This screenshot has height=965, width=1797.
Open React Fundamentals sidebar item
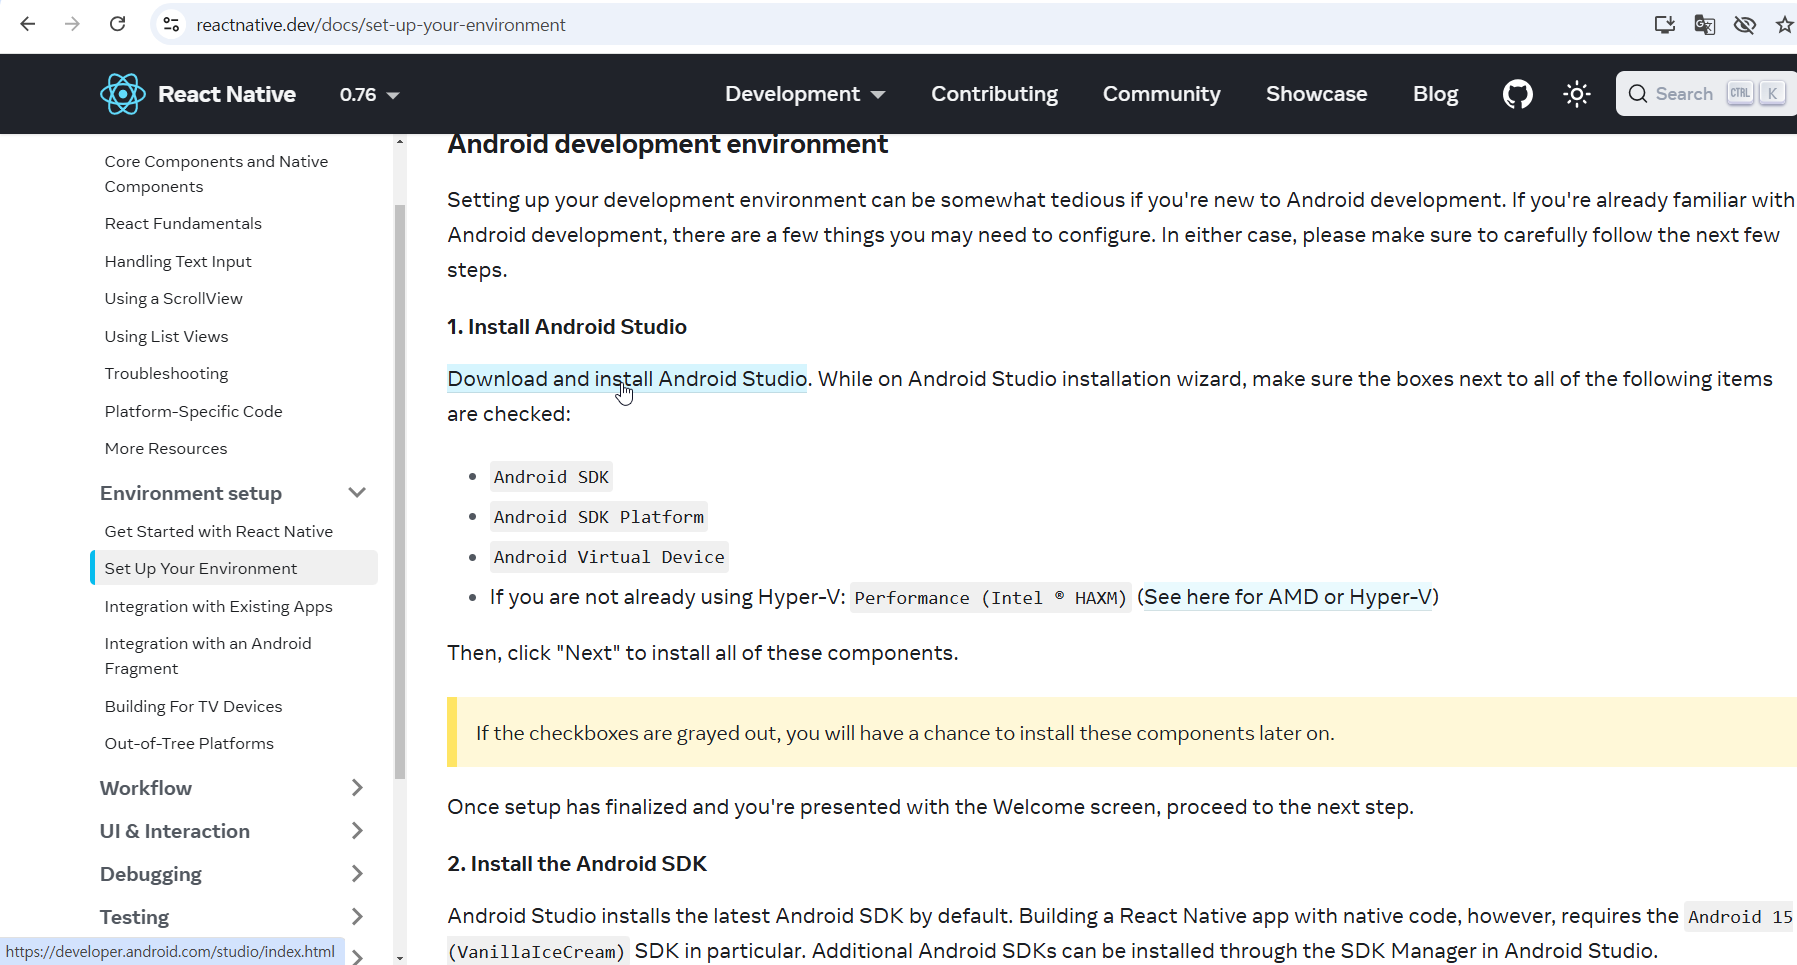183,224
